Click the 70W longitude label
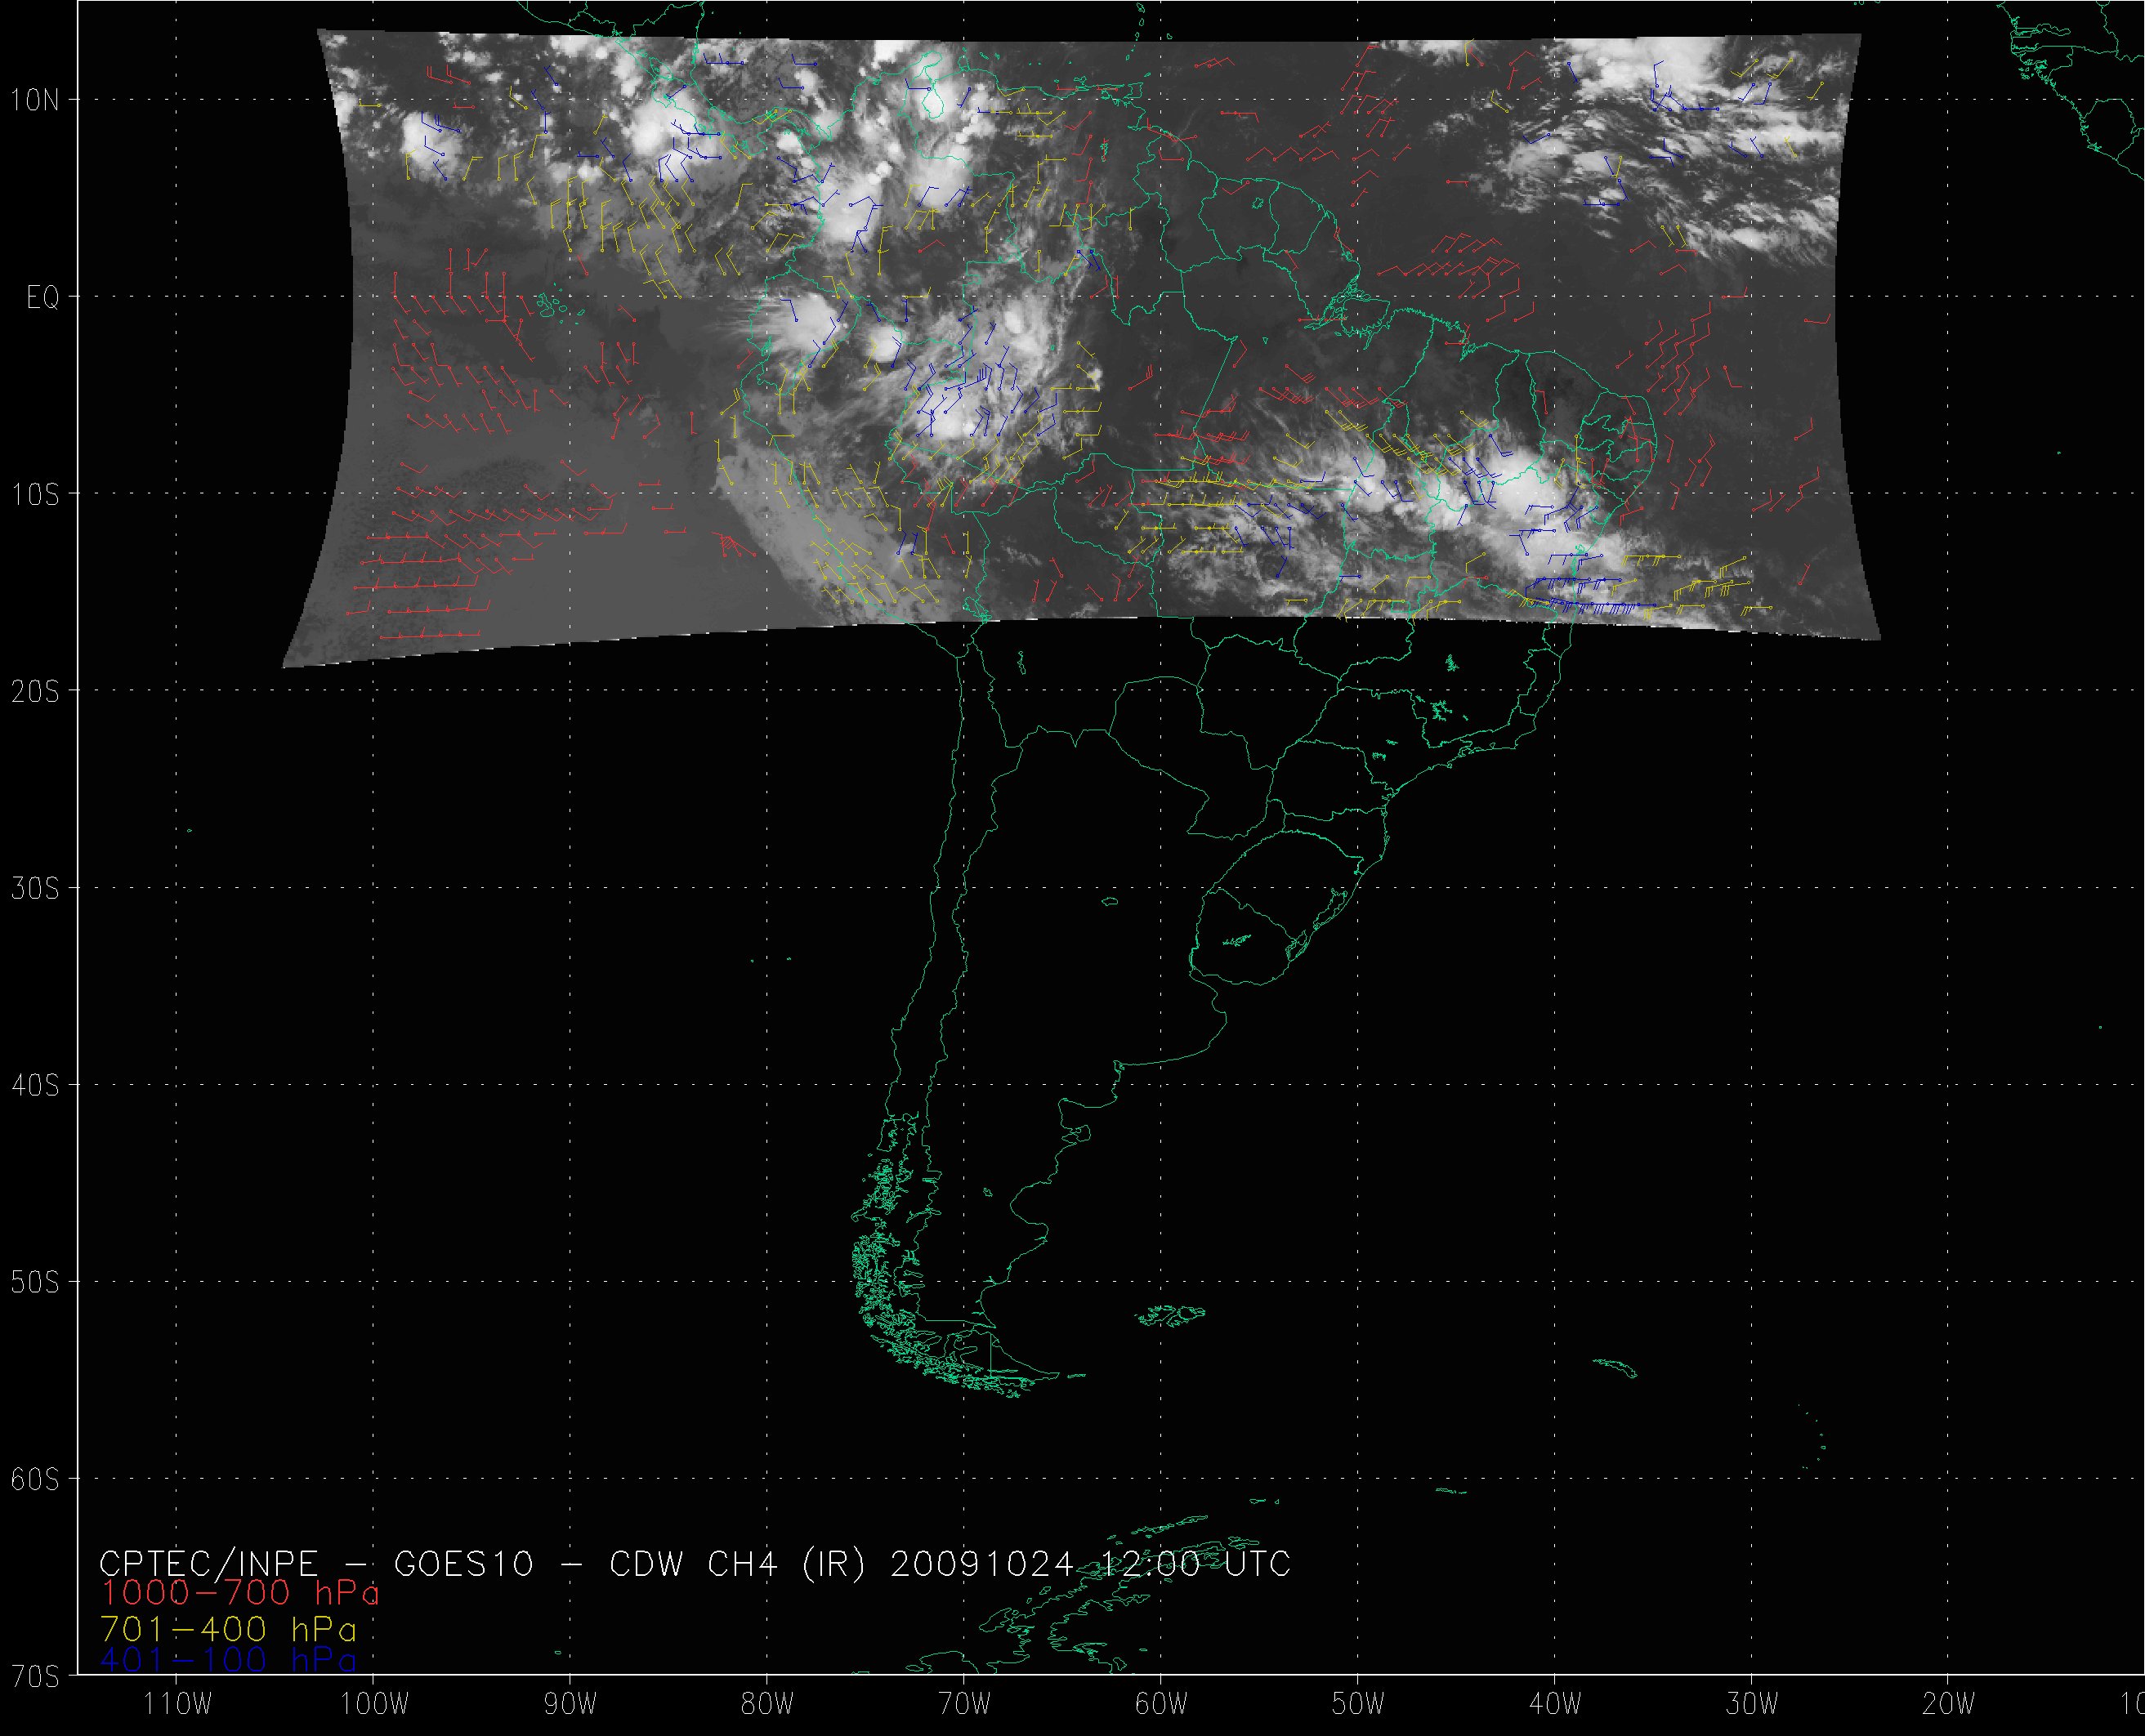Screen dimensions: 2145x1736 [966, 1704]
